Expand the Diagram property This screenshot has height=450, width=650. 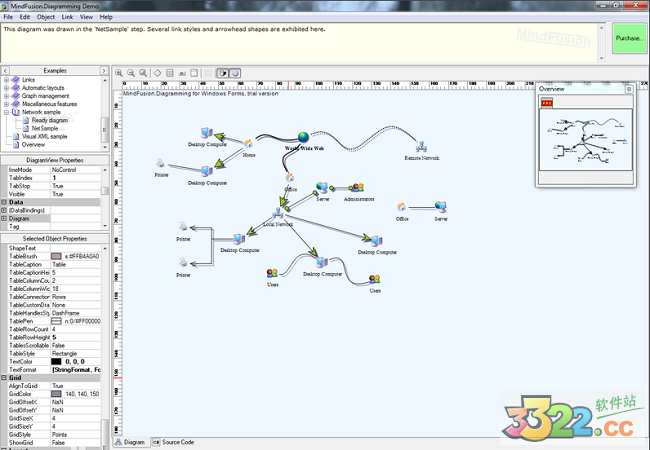[x=4, y=218]
